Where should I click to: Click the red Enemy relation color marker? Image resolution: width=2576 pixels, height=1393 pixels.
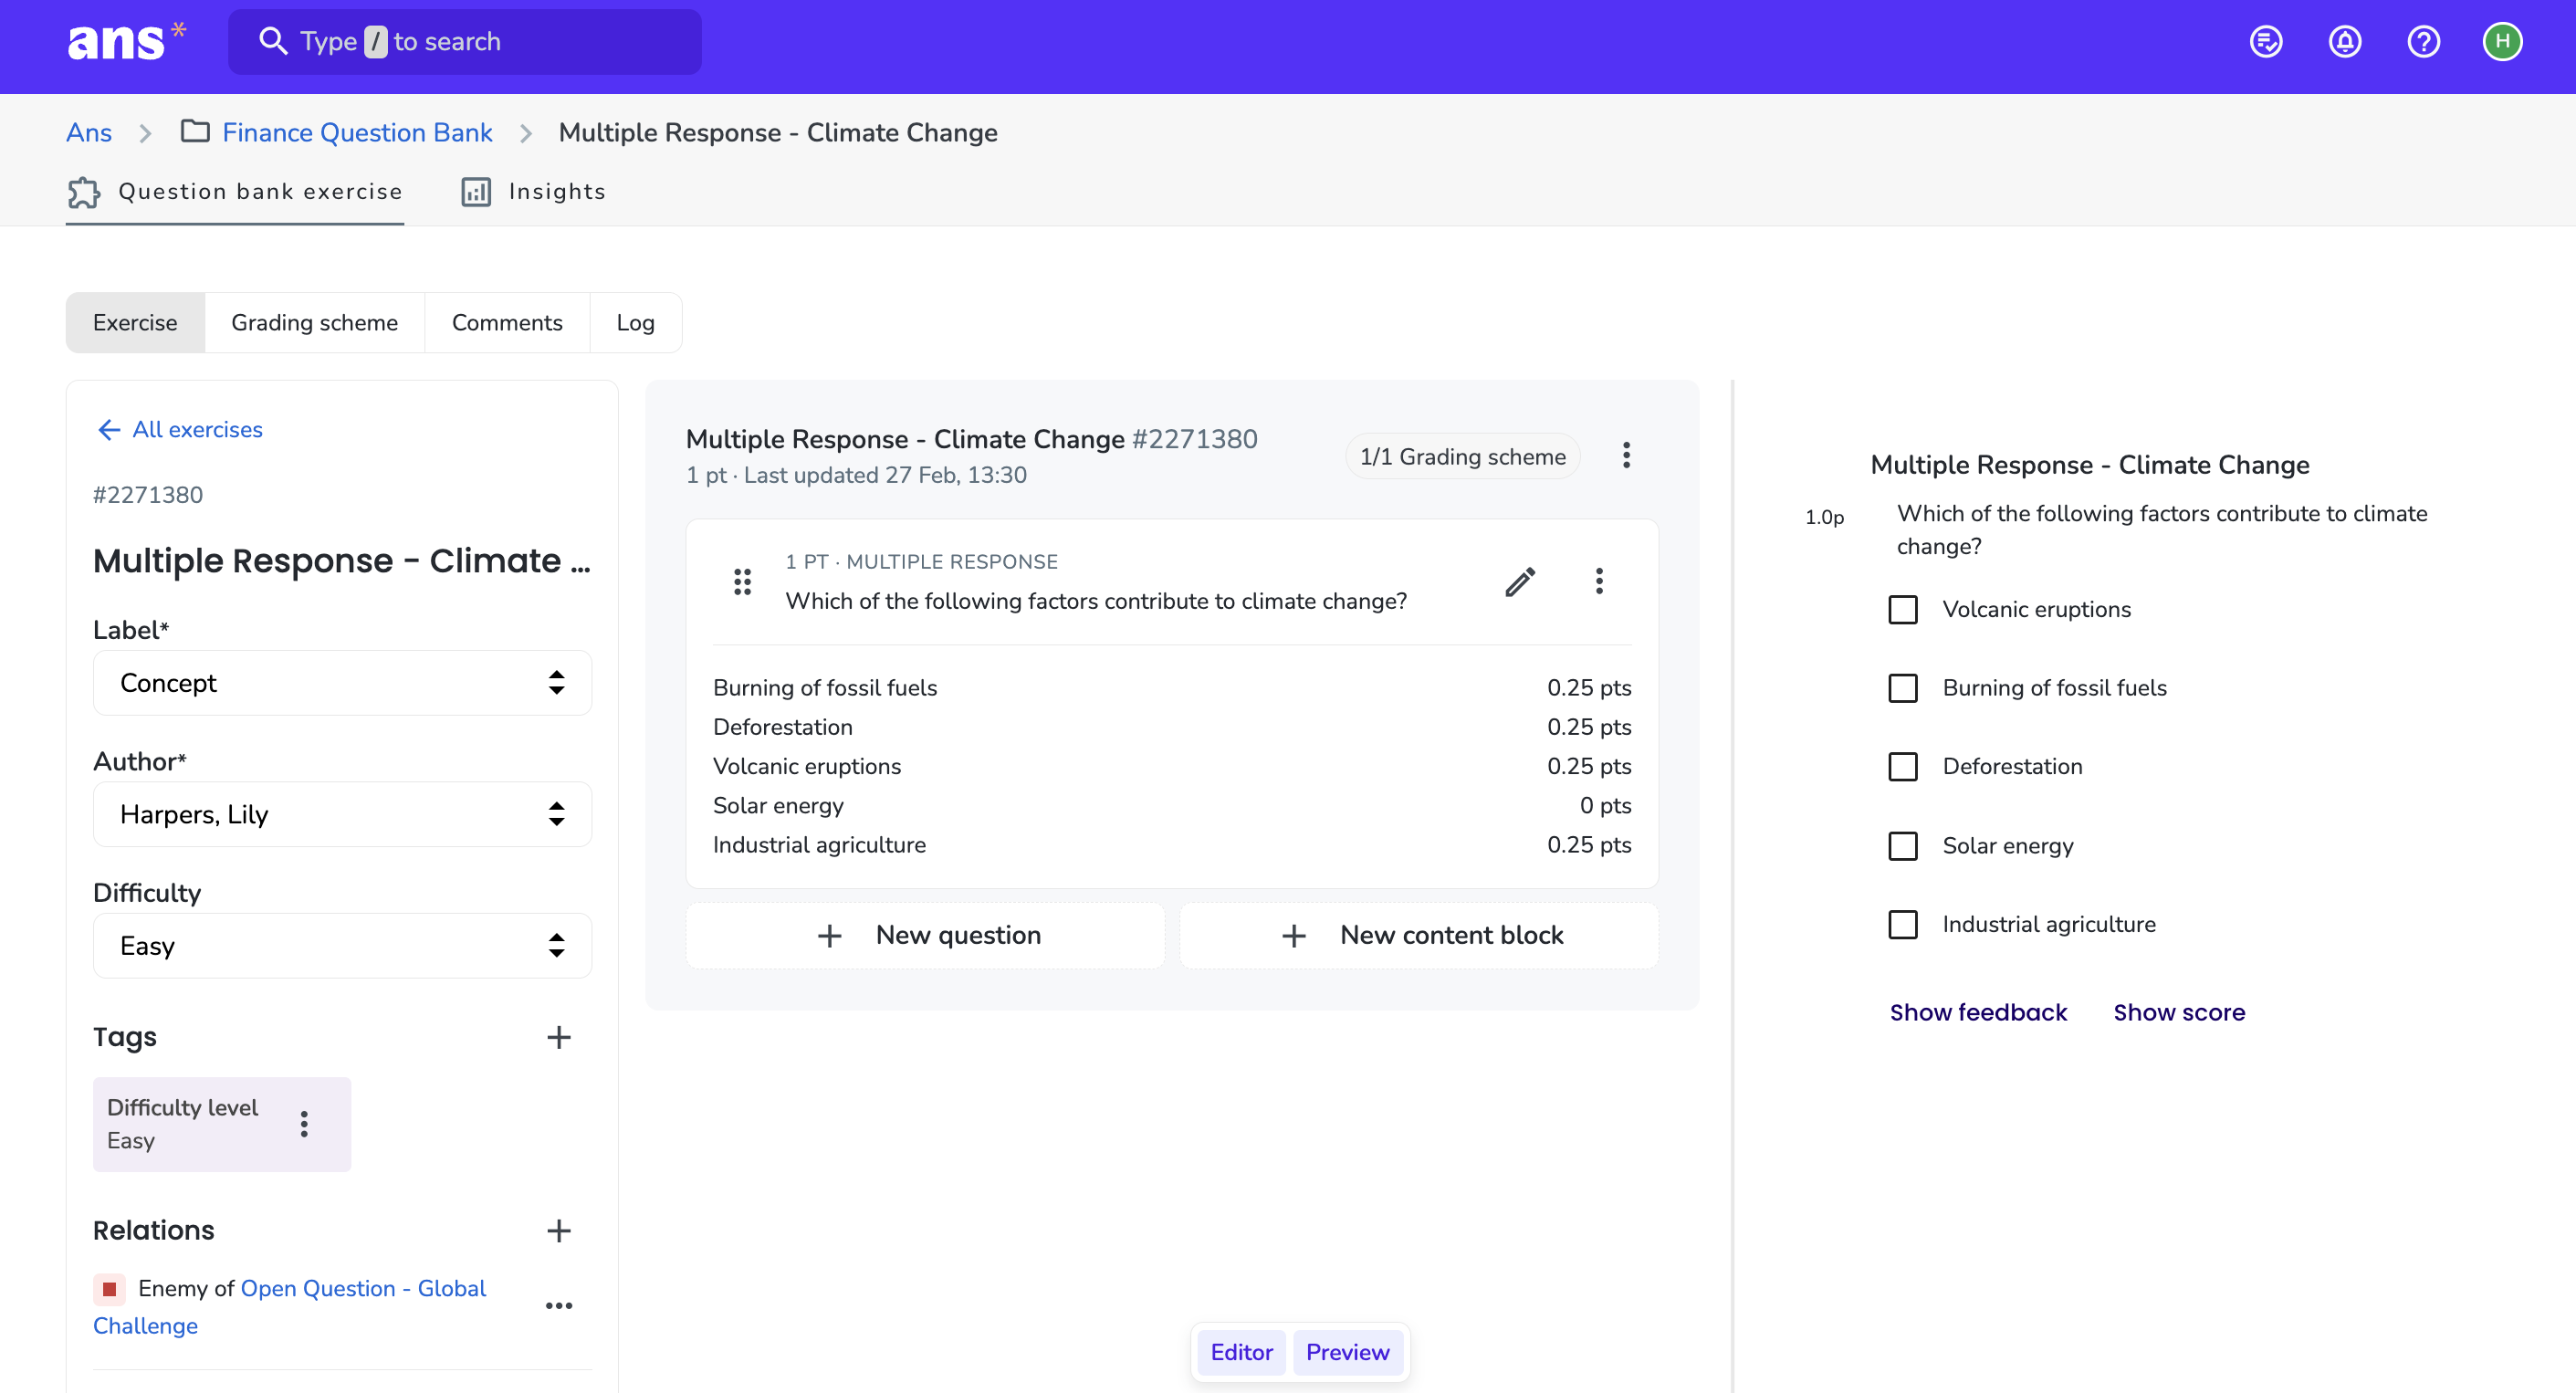(109, 1289)
